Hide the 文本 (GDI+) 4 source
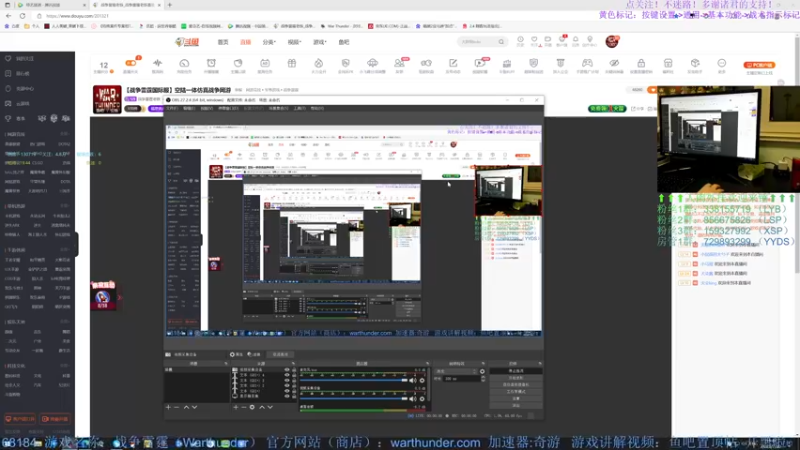This screenshot has width=800, height=450. 287,375
